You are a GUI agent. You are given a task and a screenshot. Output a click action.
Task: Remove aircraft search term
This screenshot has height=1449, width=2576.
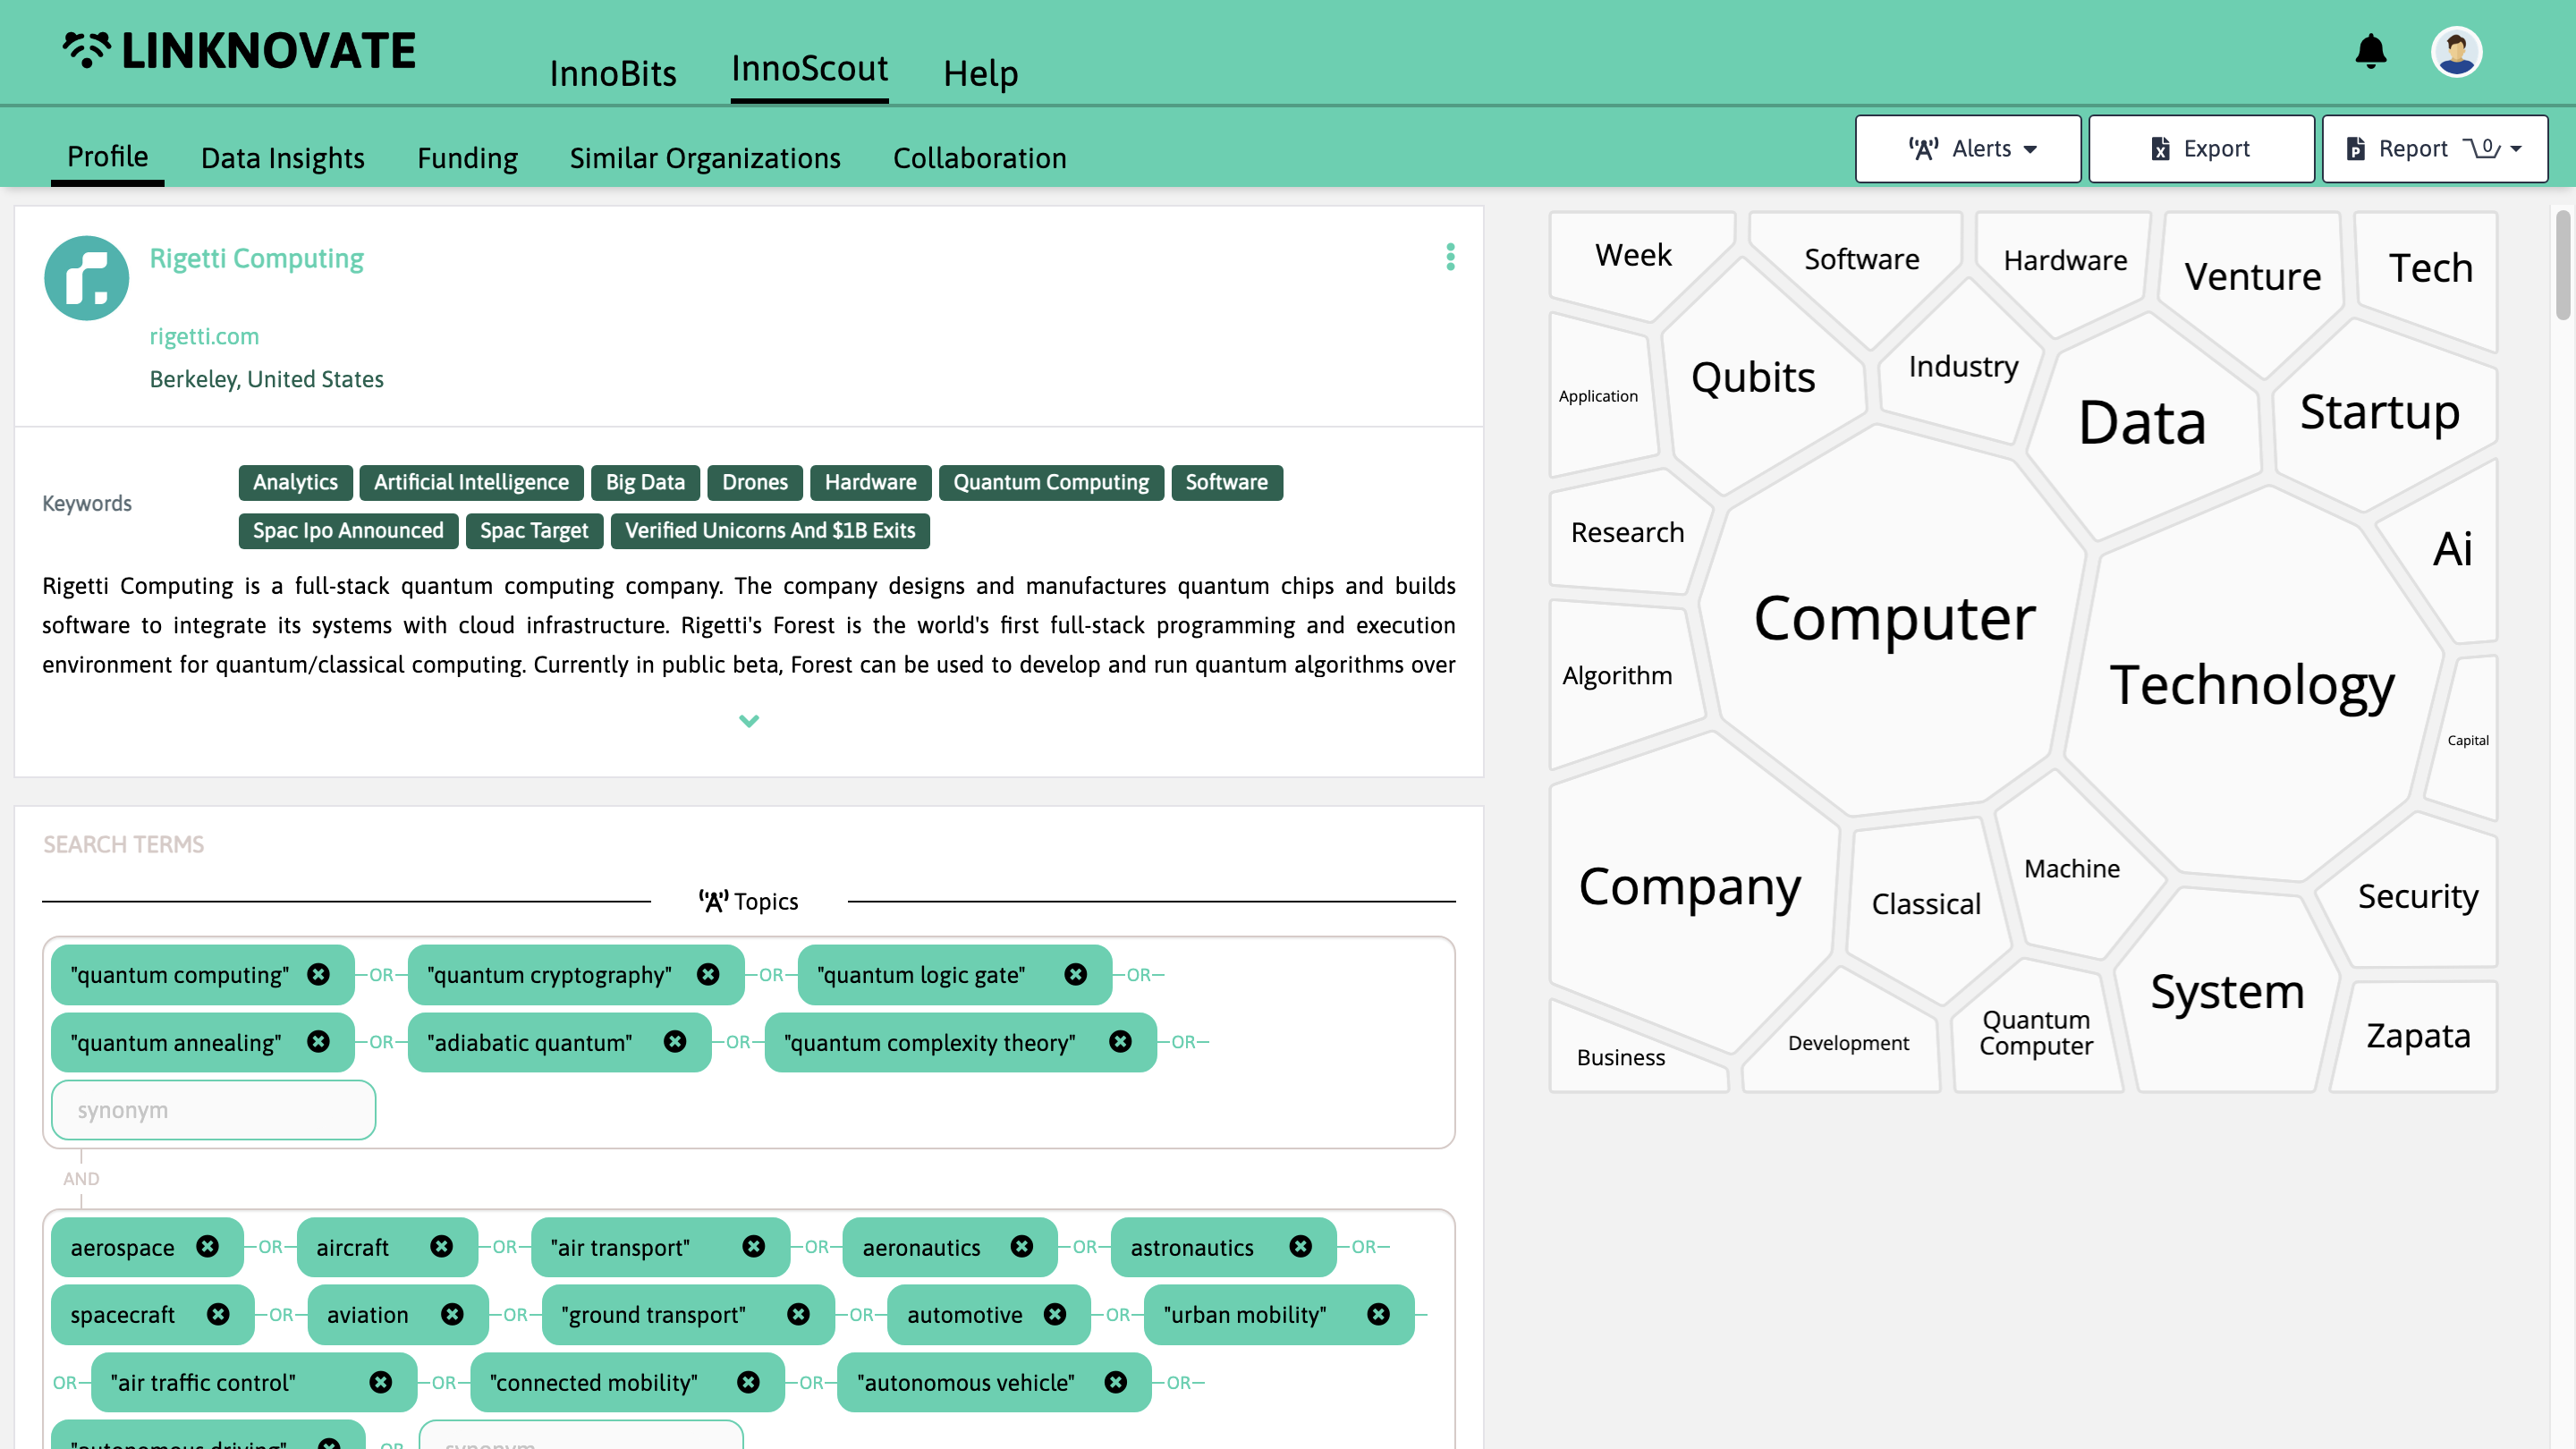coord(441,1246)
